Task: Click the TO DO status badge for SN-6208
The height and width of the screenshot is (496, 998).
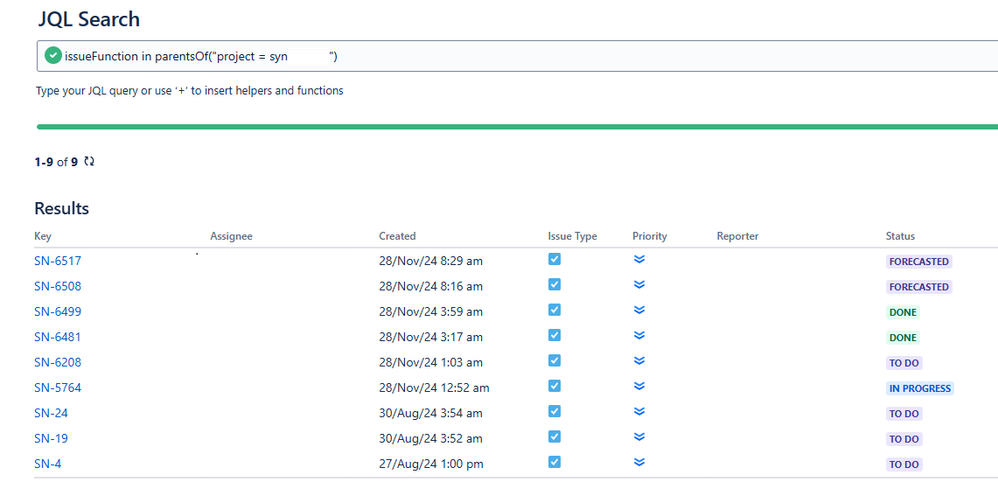Action: point(904,363)
